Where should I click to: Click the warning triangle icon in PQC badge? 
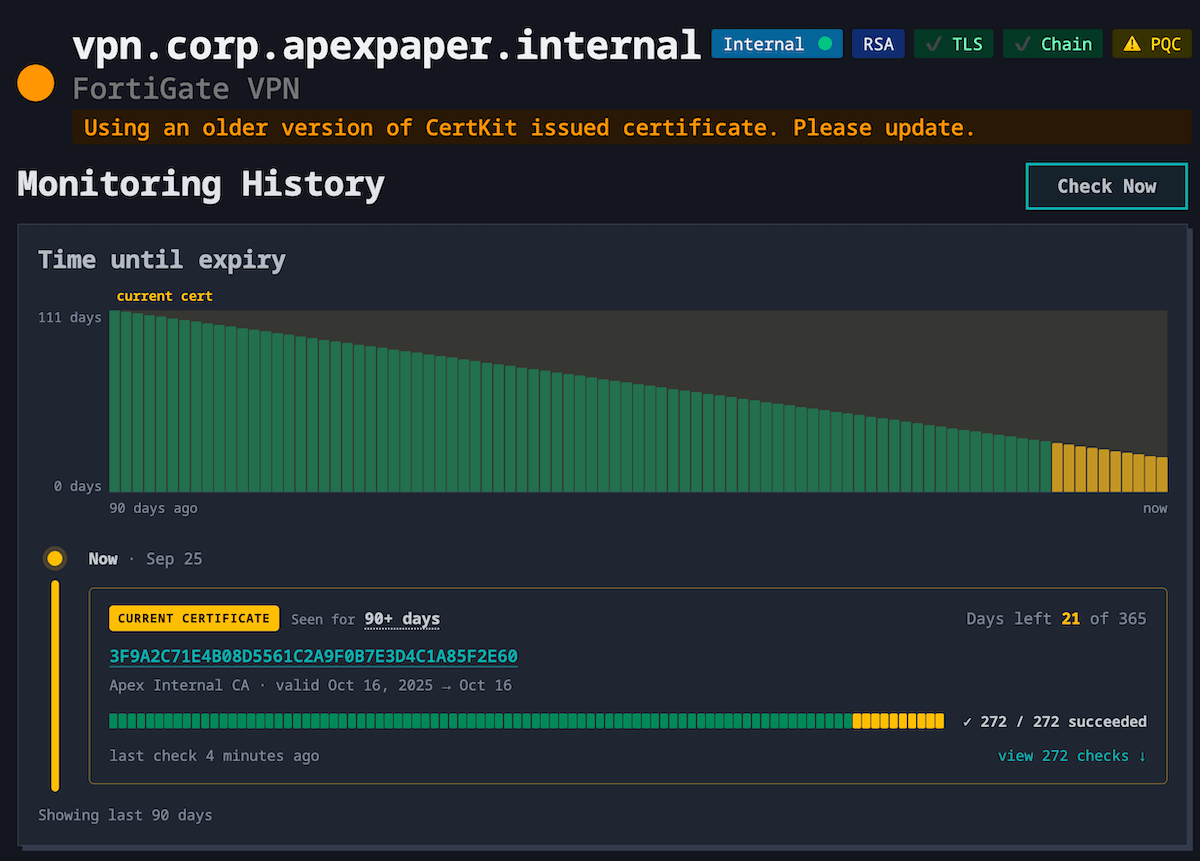click(x=1131, y=44)
